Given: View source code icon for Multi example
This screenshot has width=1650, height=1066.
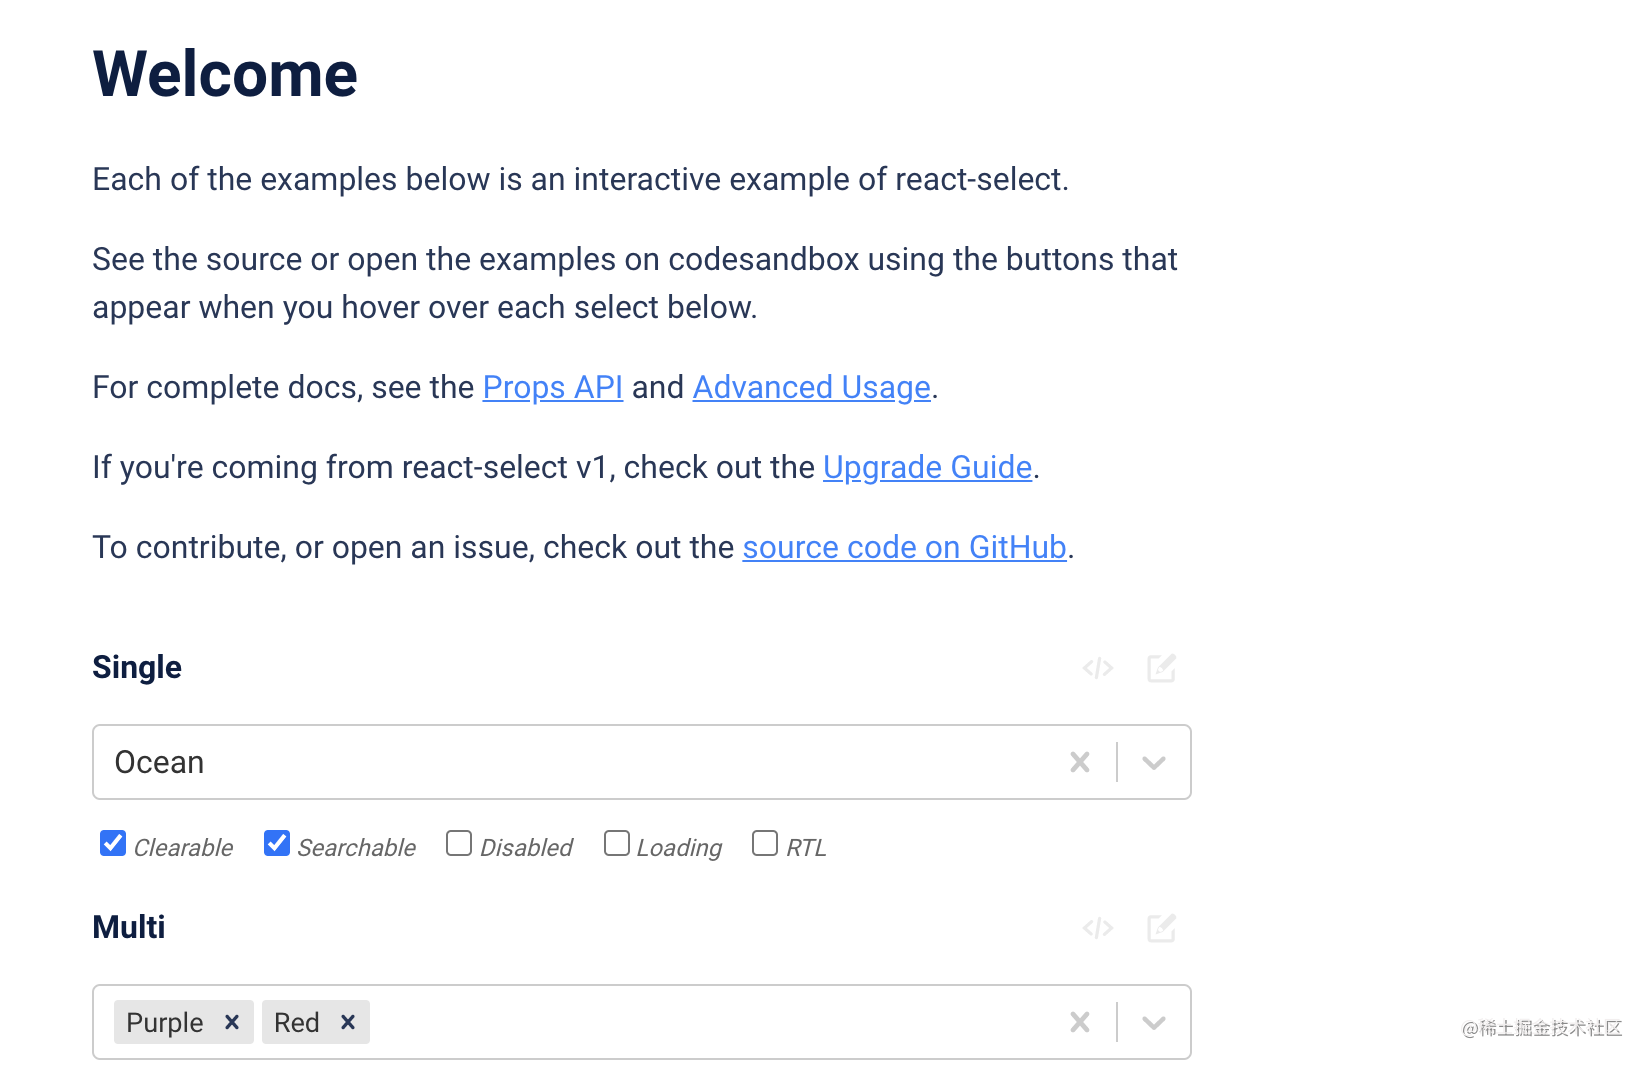Looking at the screenshot, I should pyautogui.click(x=1098, y=928).
